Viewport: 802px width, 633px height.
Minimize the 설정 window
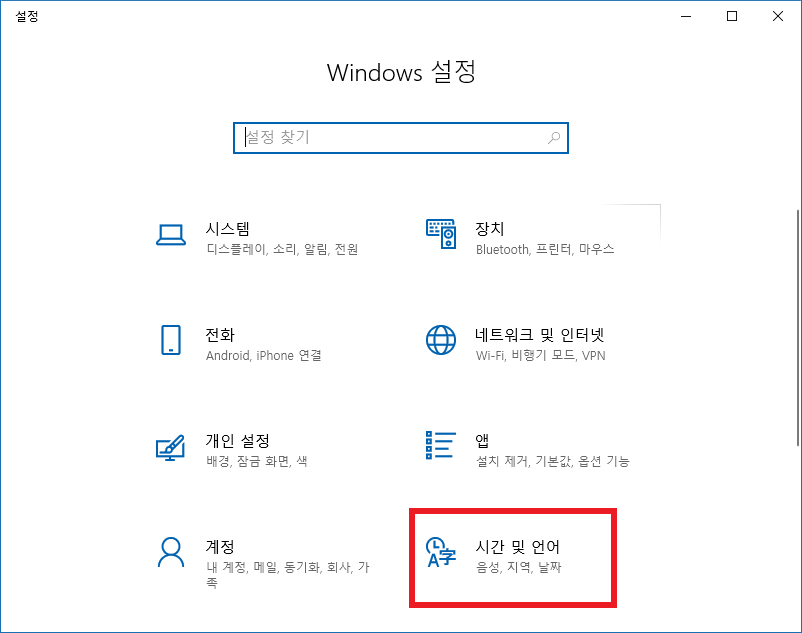[x=686, y=16]
